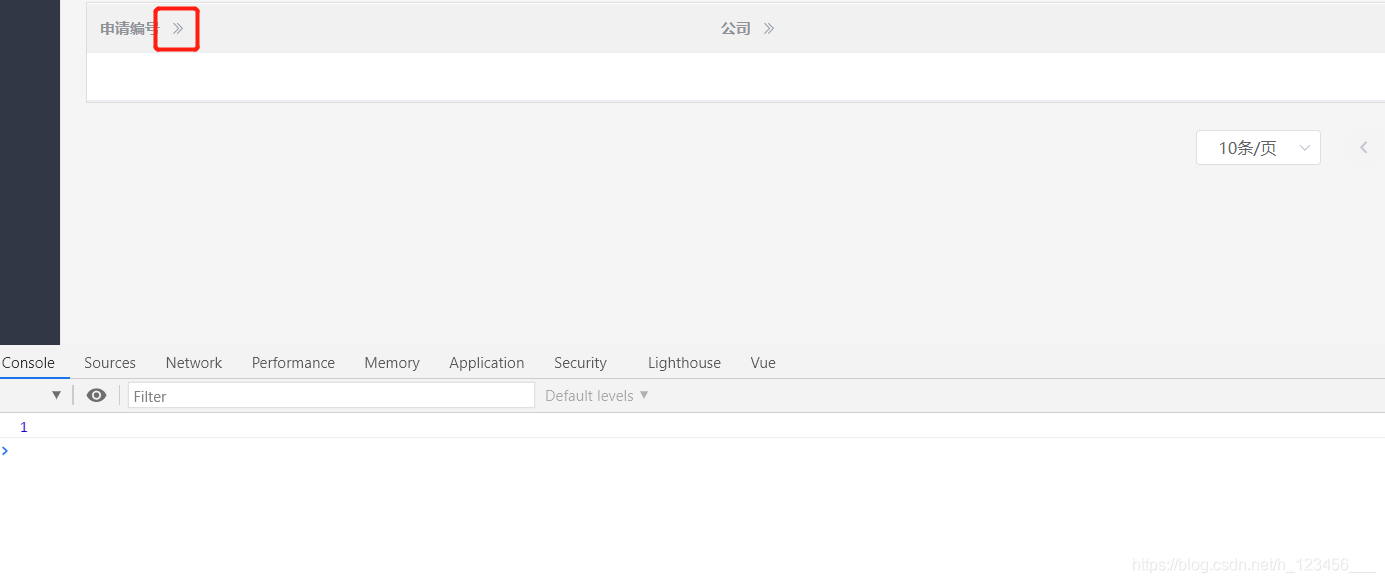Screen dimensions: 1385x583
Task: Select the Application tab
Action: point(487,363)
